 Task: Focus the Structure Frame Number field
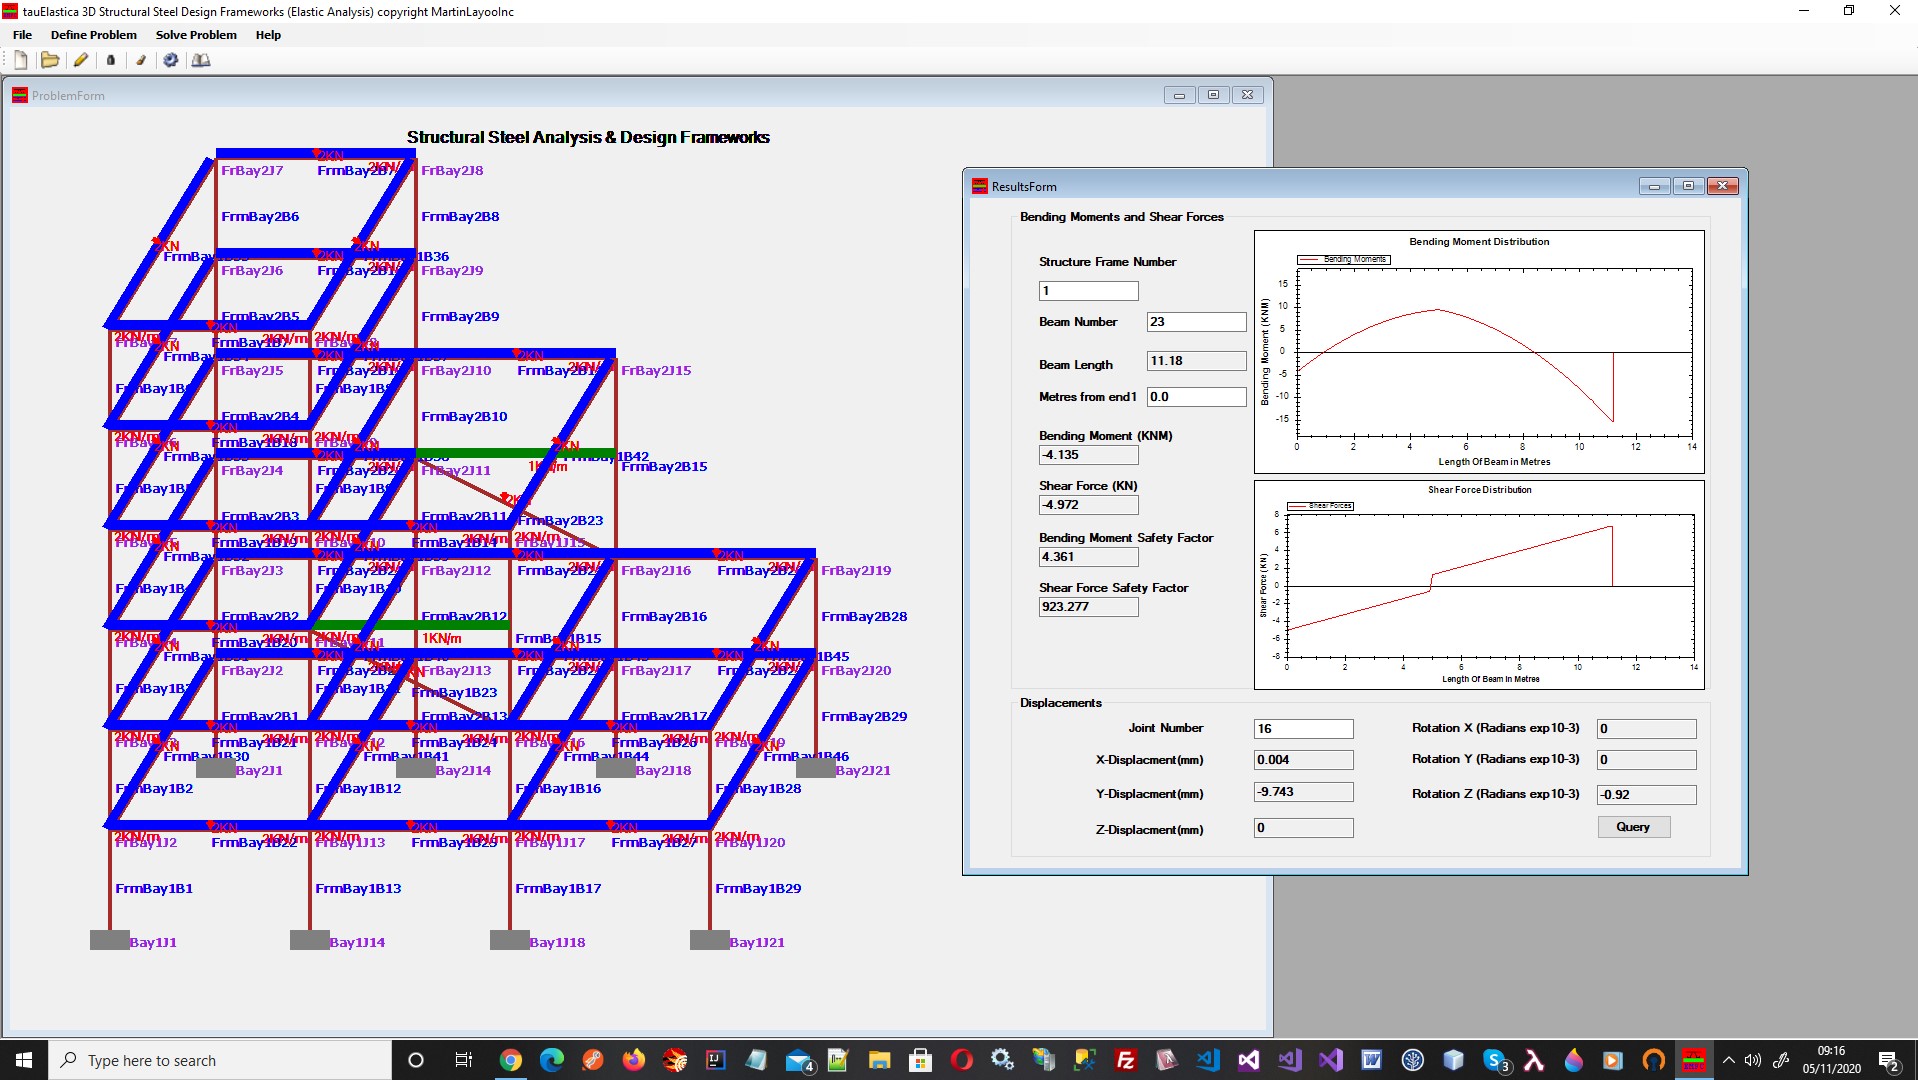(1088, 291)
